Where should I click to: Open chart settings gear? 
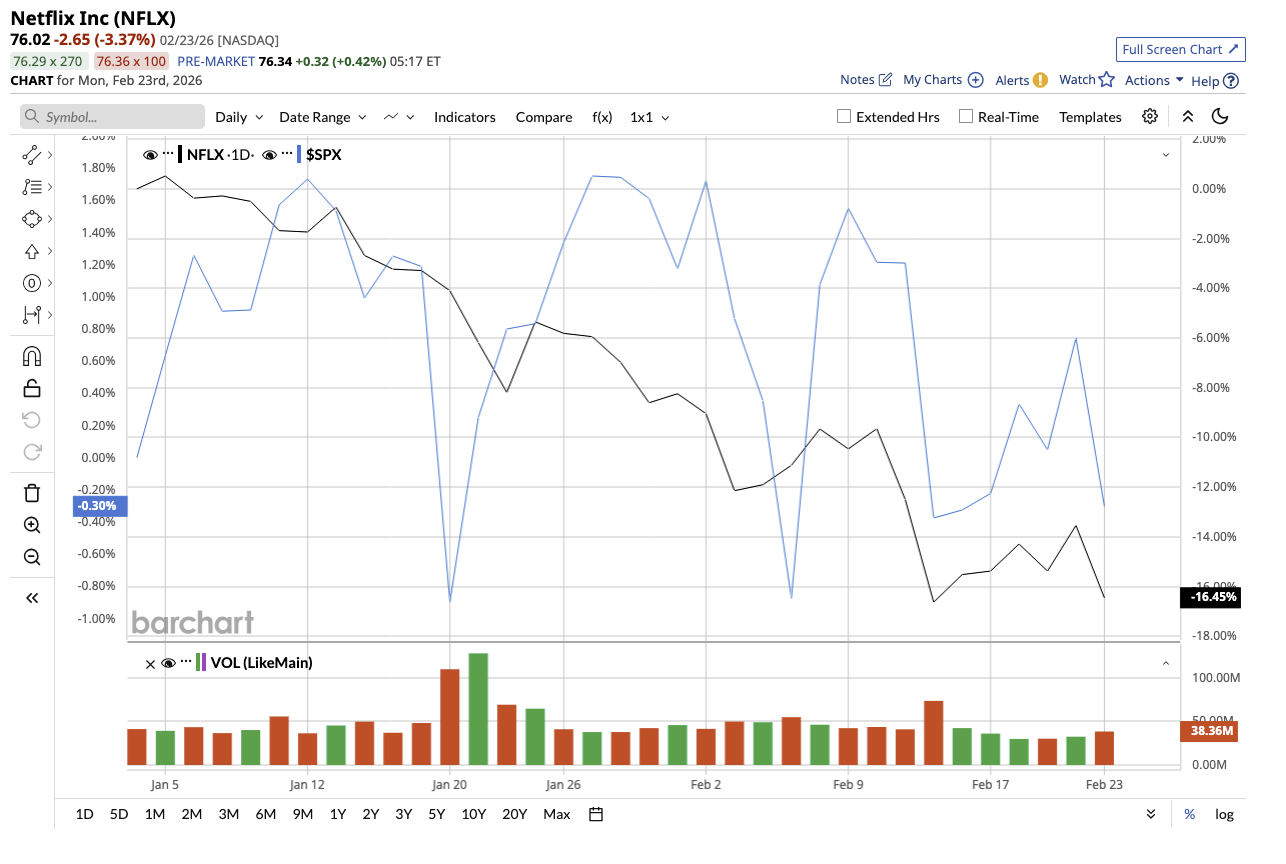pos(1150,116)
